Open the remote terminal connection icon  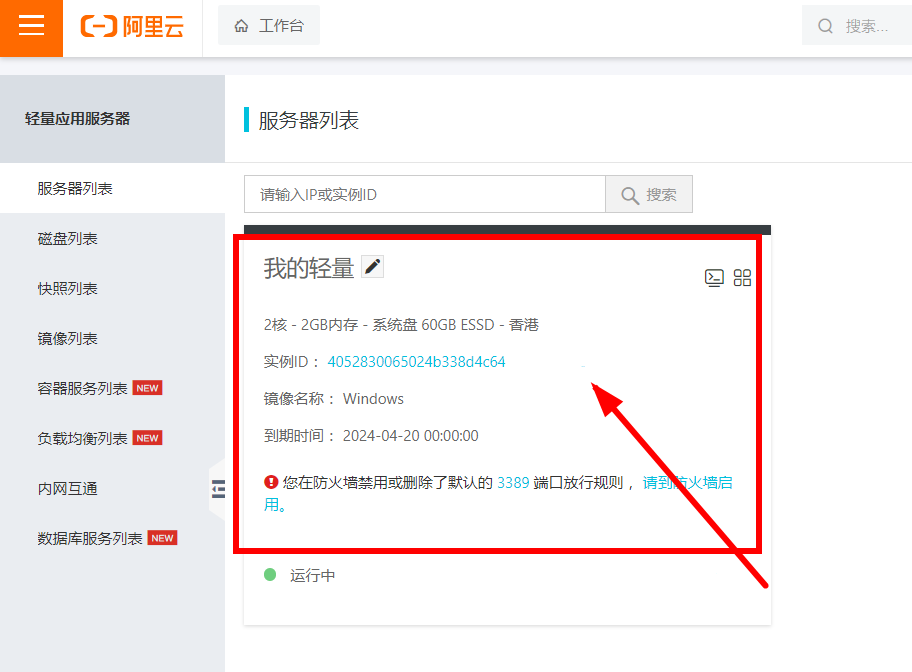(714, 278)
